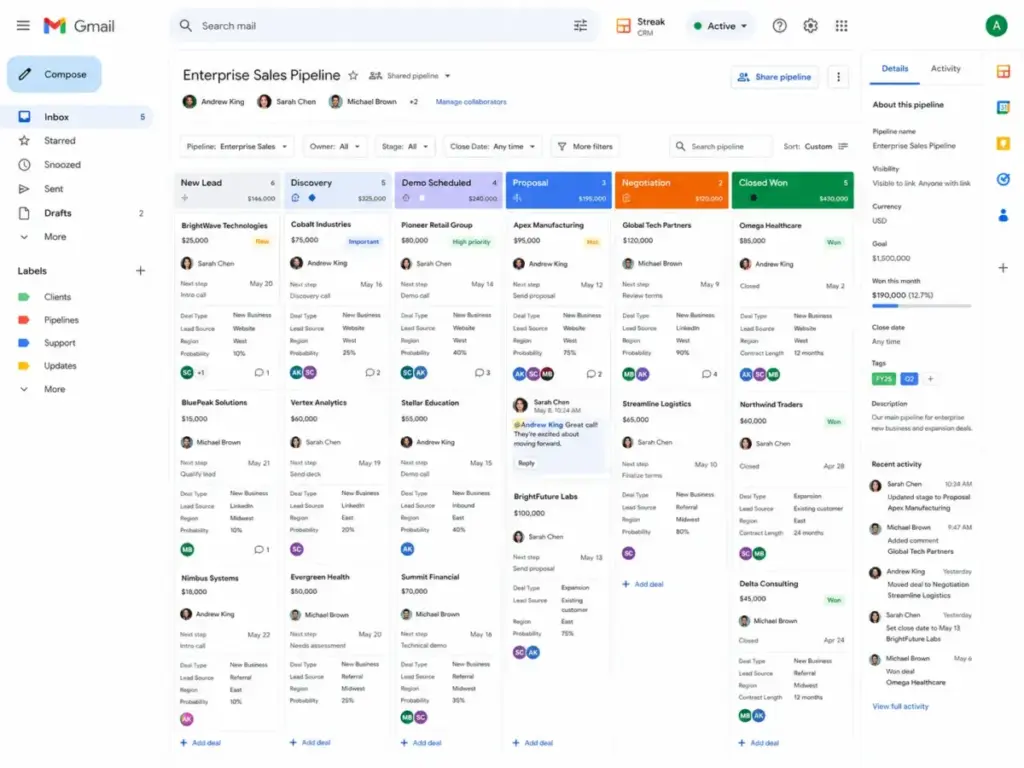Click Manage collaborators link
This screenshot has width=1024, height=768.
click(471, 102)
